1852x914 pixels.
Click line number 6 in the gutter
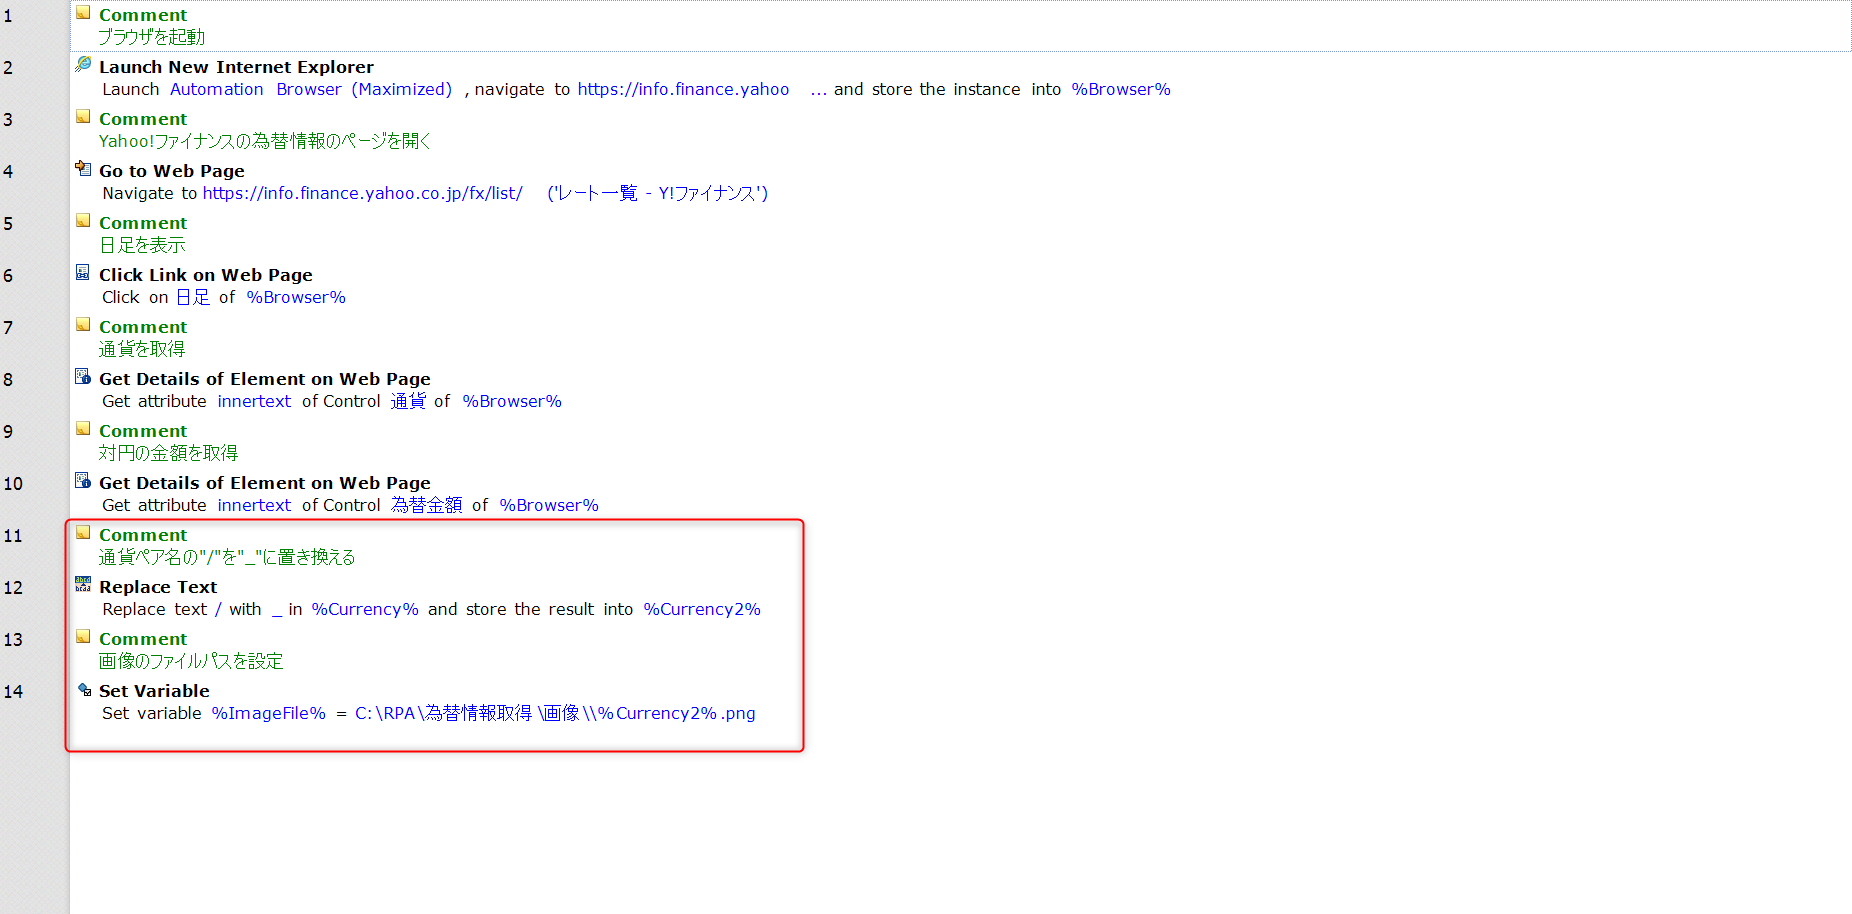click(8, 276)
